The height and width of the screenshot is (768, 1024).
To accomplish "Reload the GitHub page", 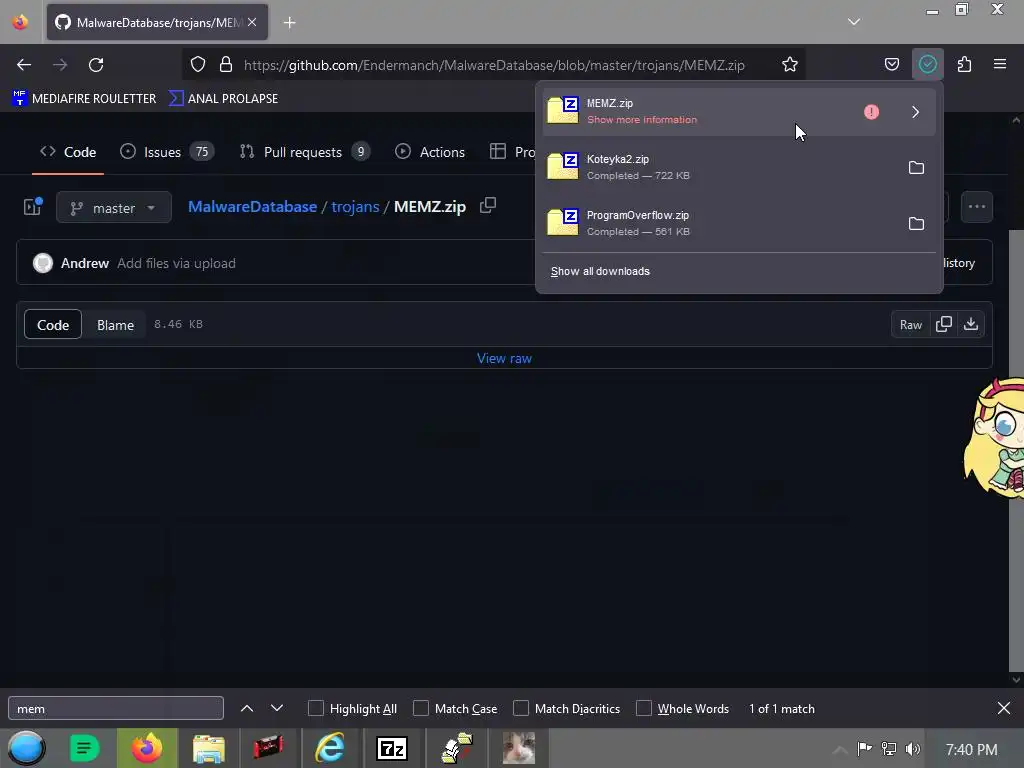I will coord(96,65).
